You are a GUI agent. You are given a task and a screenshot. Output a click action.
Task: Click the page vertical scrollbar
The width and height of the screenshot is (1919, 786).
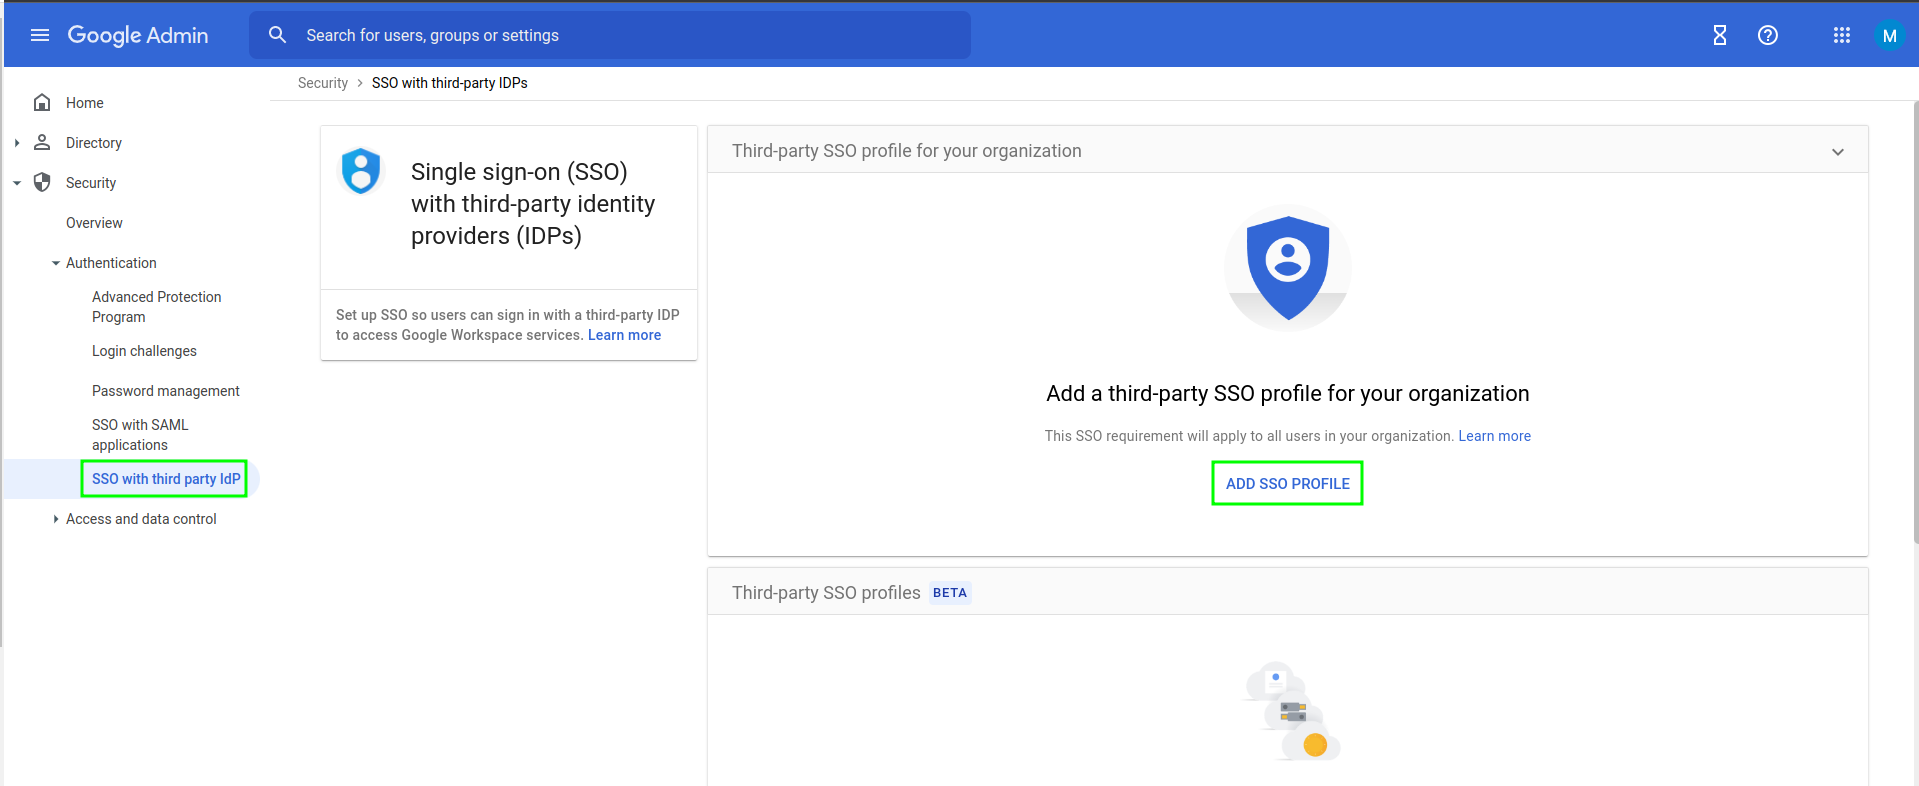click(x=1914, y=320)
